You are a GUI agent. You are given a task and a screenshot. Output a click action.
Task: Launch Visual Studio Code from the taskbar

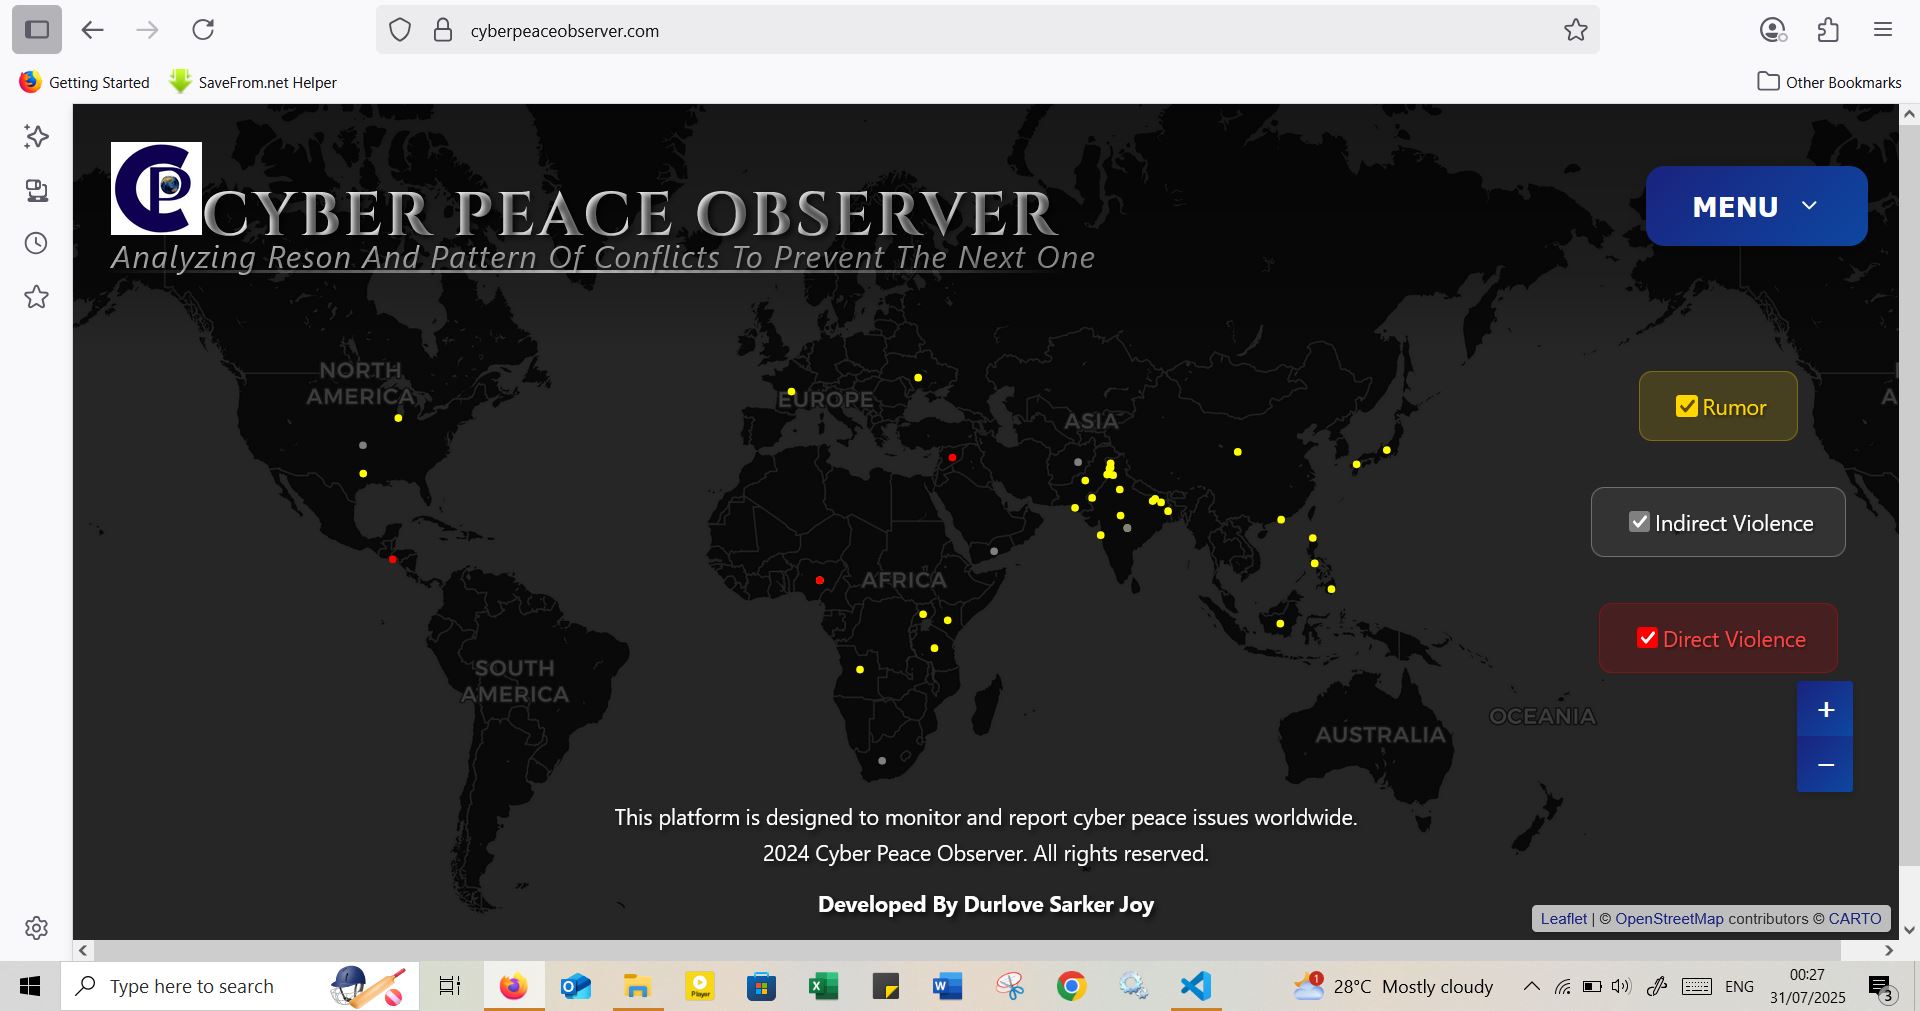[1195, 986]
